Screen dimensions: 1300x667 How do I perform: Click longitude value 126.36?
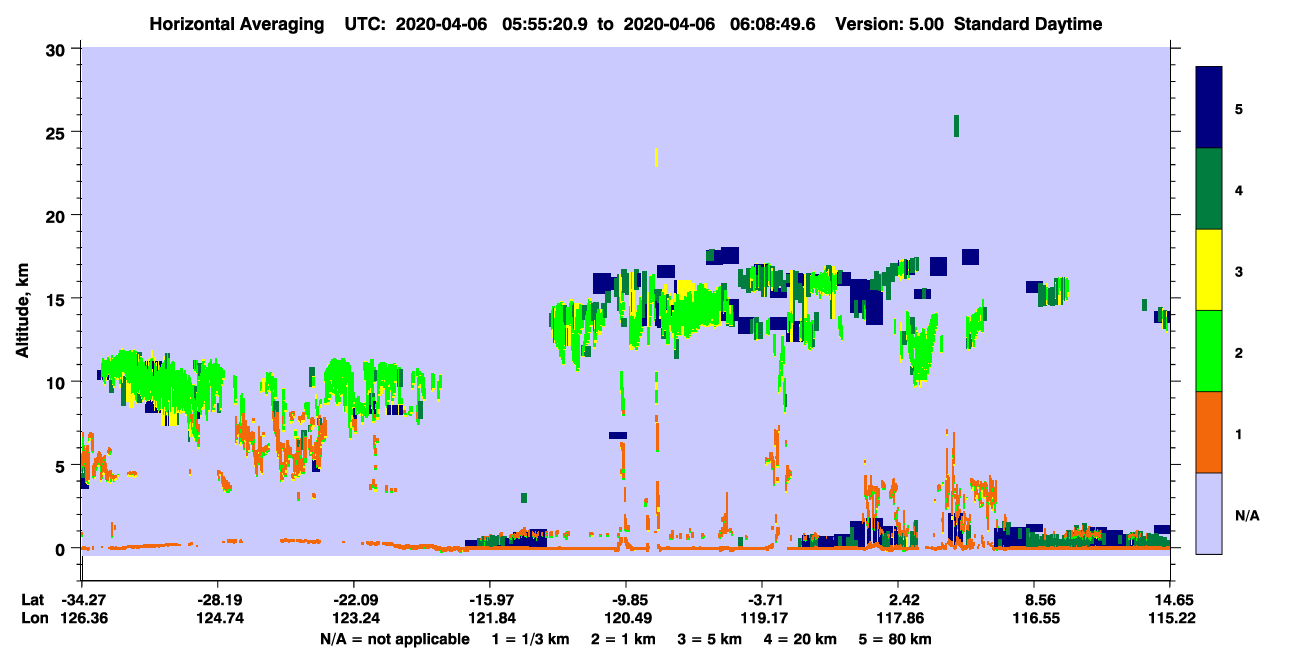[82, 619]
